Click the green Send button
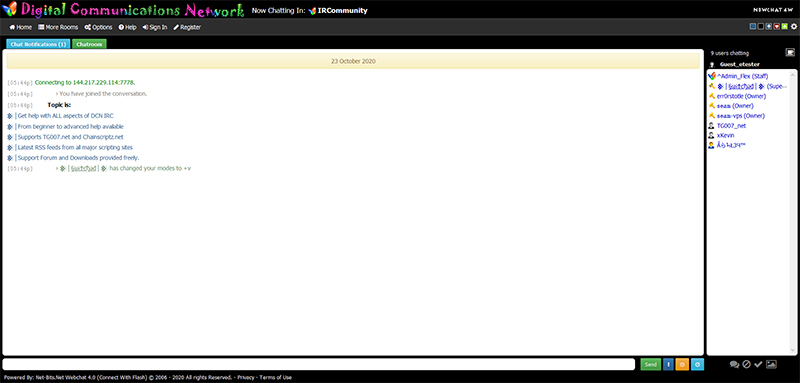Viewport: 800px width, 383px height. tap(651, 364)
